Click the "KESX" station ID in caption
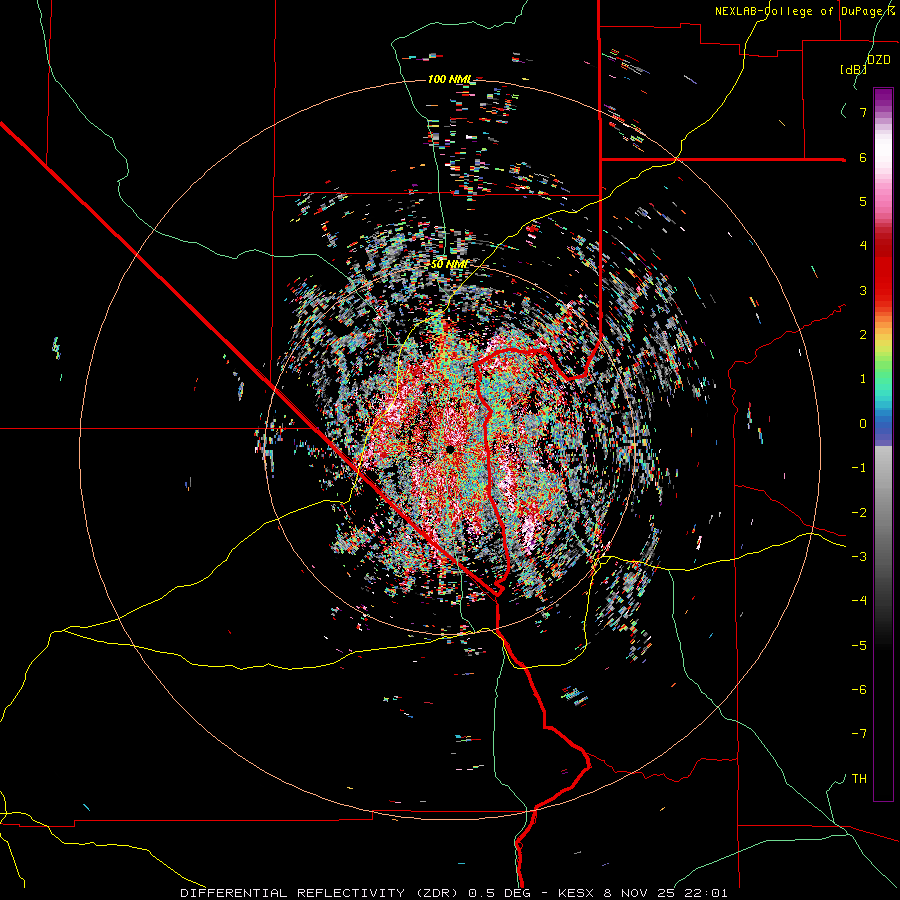Viewport: 900px width, 900px height. click(578, 893)
